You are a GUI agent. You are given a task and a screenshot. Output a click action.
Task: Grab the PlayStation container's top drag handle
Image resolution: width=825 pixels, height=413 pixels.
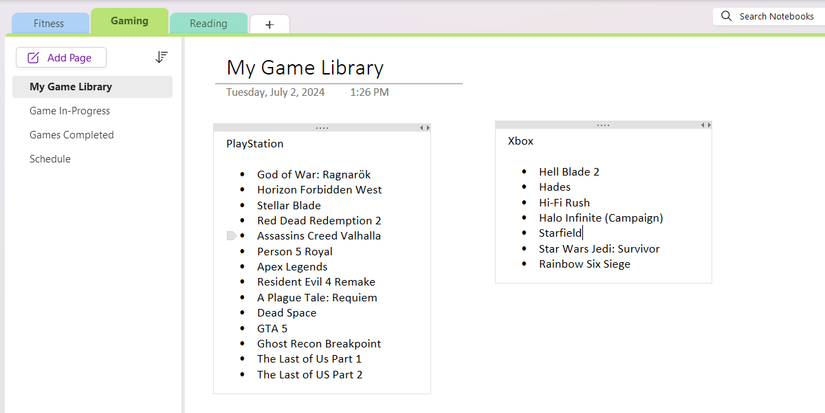321,128
